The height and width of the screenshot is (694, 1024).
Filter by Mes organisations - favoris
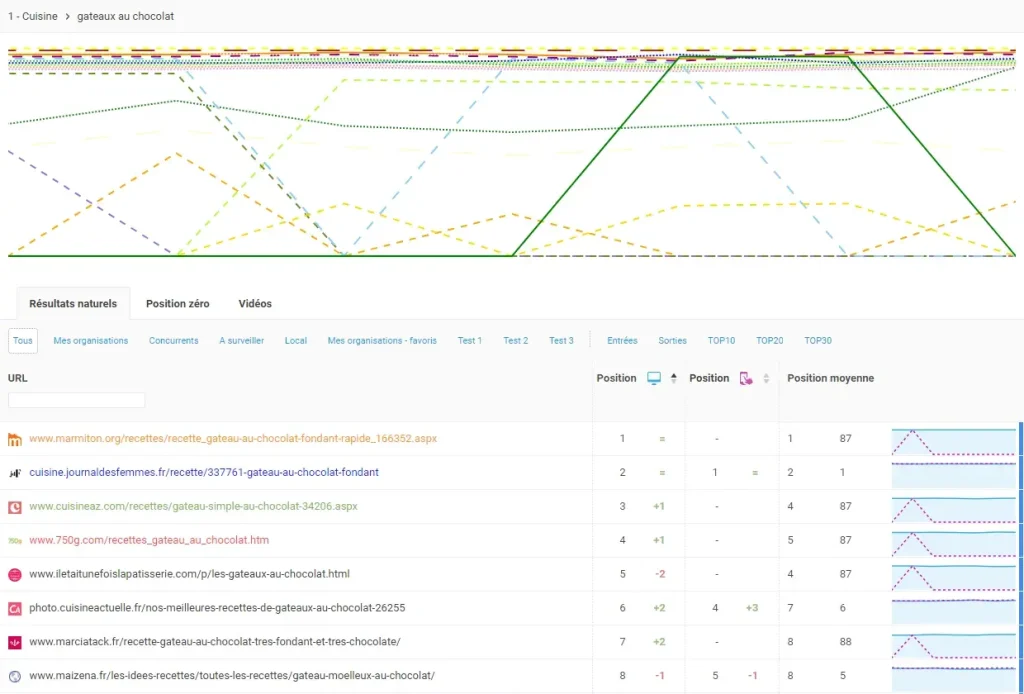[x=382, y=341]
